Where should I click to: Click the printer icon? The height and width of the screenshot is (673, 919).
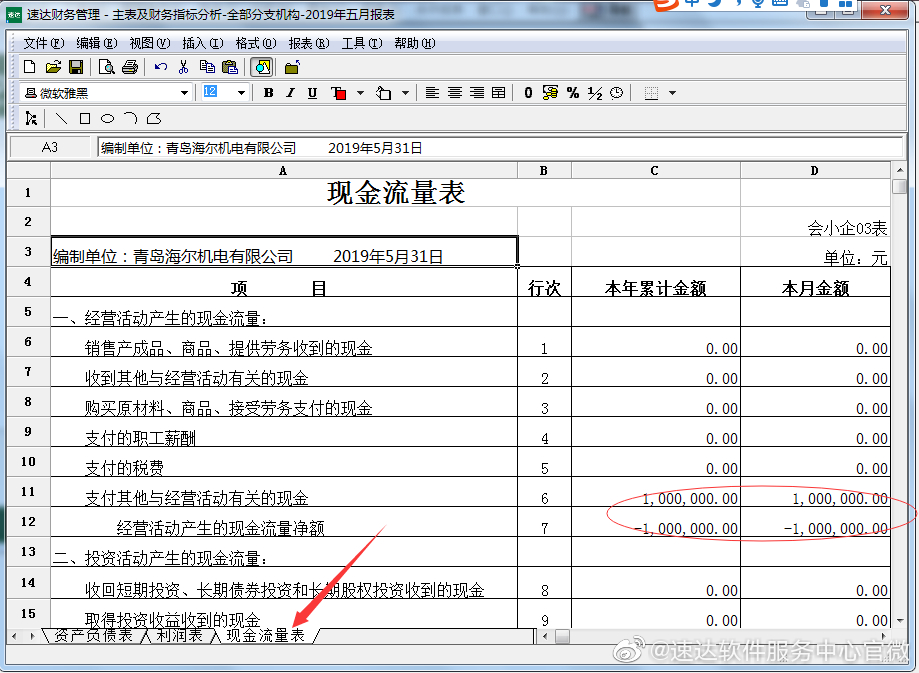129,67
